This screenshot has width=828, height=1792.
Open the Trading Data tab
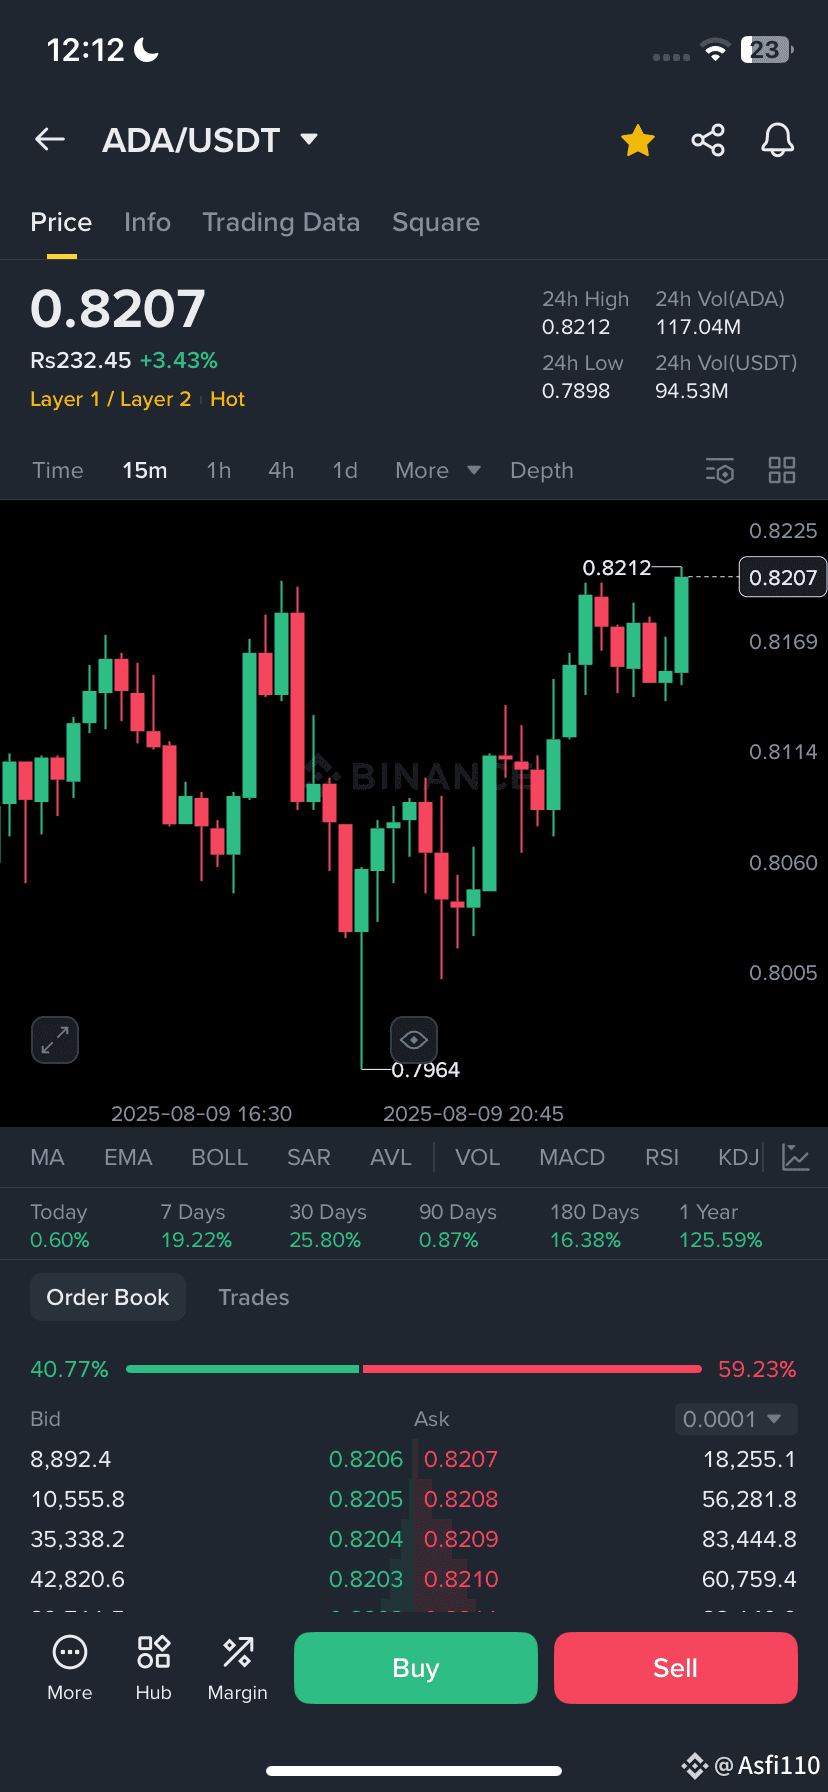click(281, 222)
